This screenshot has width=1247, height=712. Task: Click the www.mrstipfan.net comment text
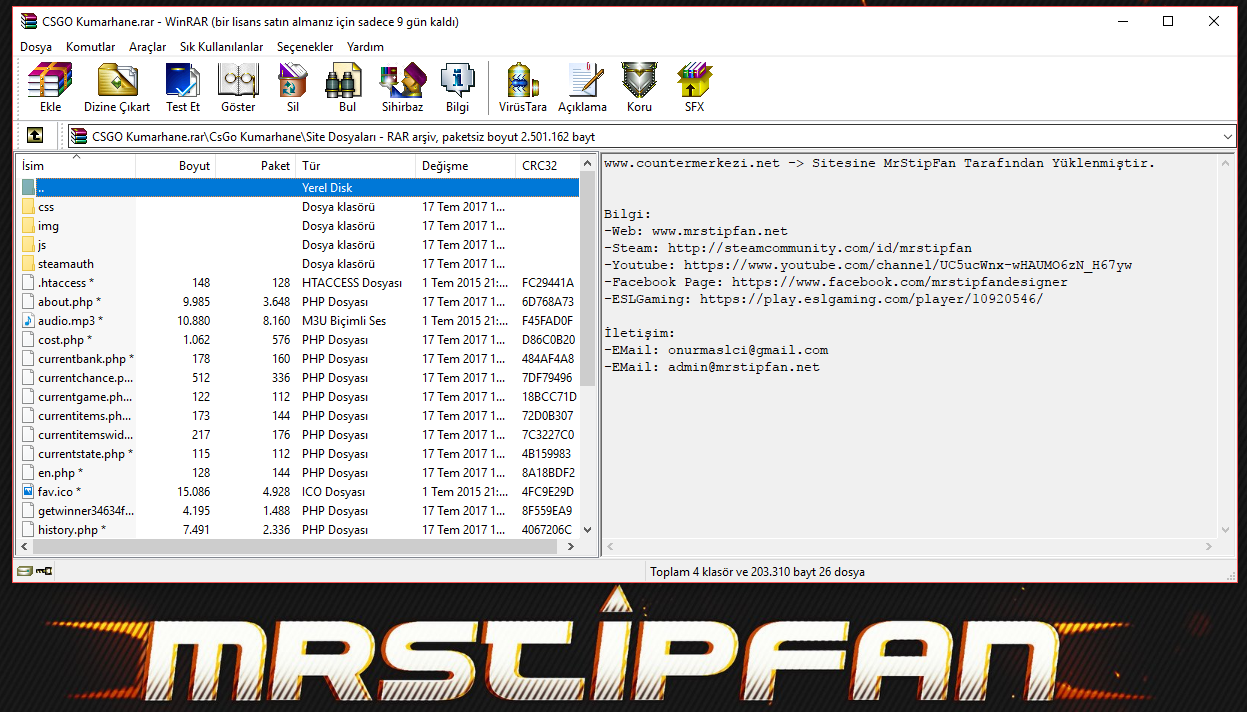(720, 231)
